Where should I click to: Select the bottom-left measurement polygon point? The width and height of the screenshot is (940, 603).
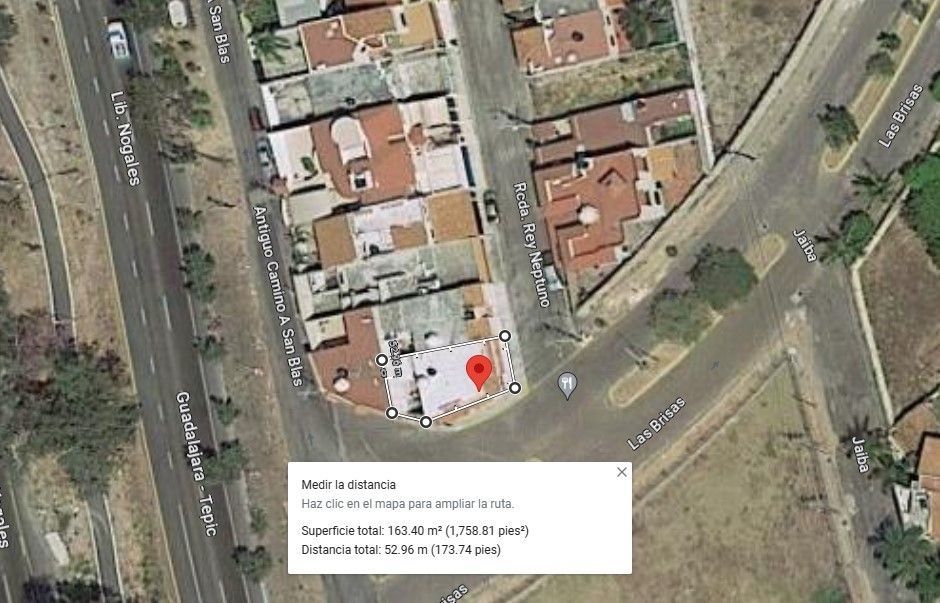(x=391, y=413)
